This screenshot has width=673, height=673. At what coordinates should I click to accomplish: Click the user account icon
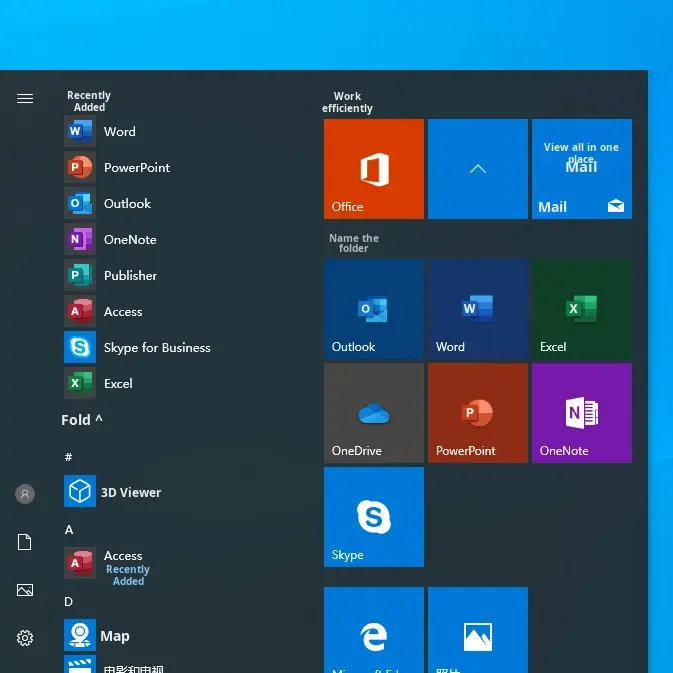pos(25,494)
